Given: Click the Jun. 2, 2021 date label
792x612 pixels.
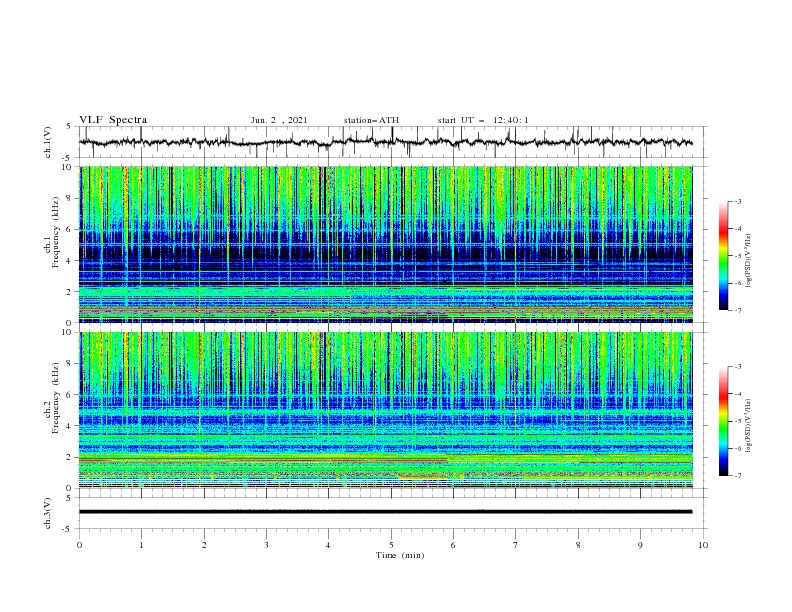Looking at the screenshot, I should pos(279,120).
